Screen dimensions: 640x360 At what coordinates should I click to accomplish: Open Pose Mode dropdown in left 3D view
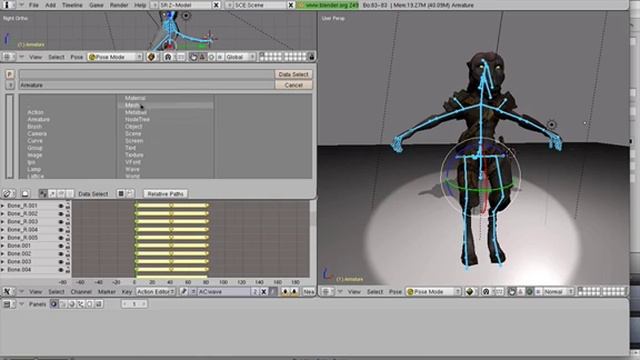point(115,57)
